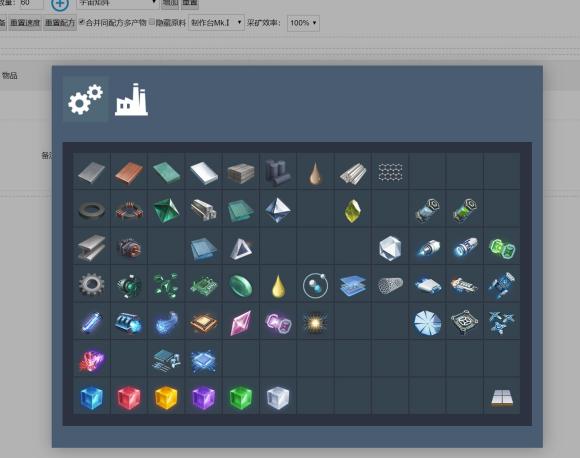The height and width of the screenshot is (458, 580).
Task: Pick the blue comet photon item
Action: click(x=166, y=323)
